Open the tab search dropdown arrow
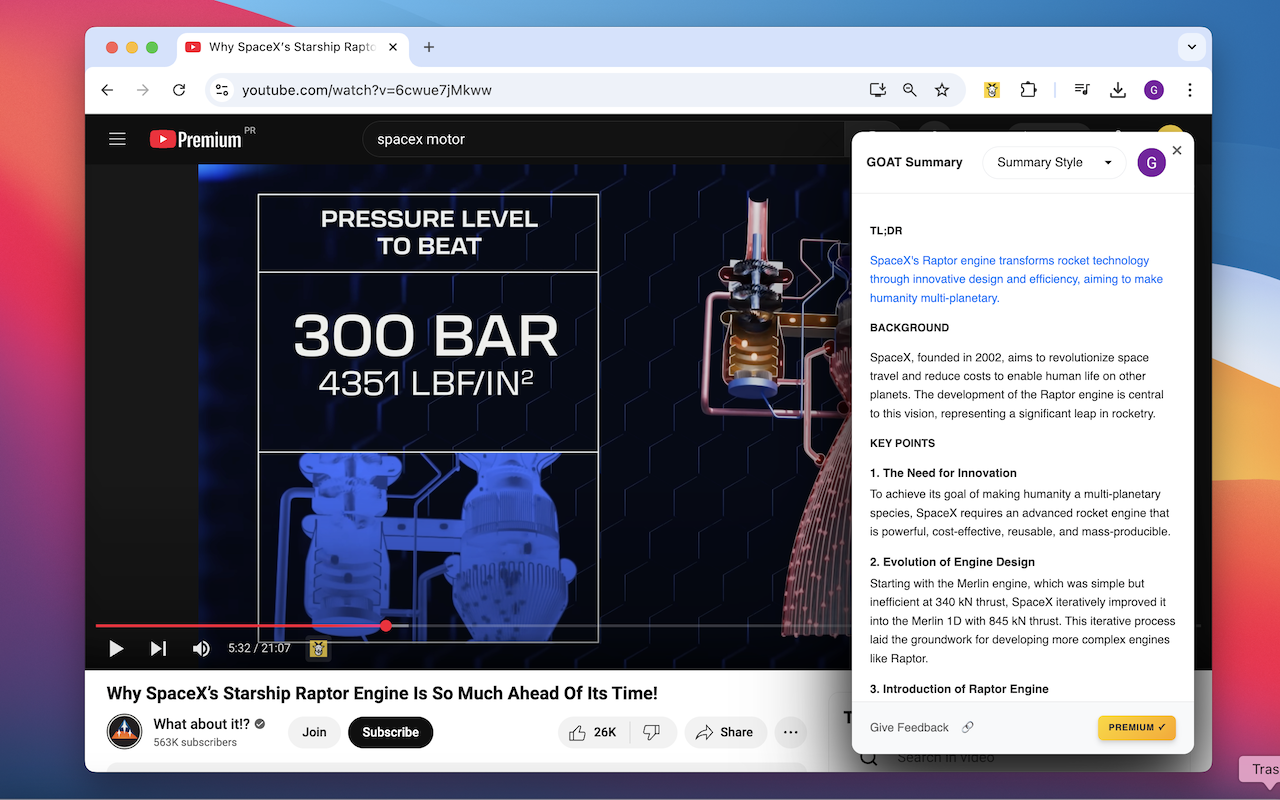The width and height of the screenshot is (1280, 800). click(x=1191, y=47)
